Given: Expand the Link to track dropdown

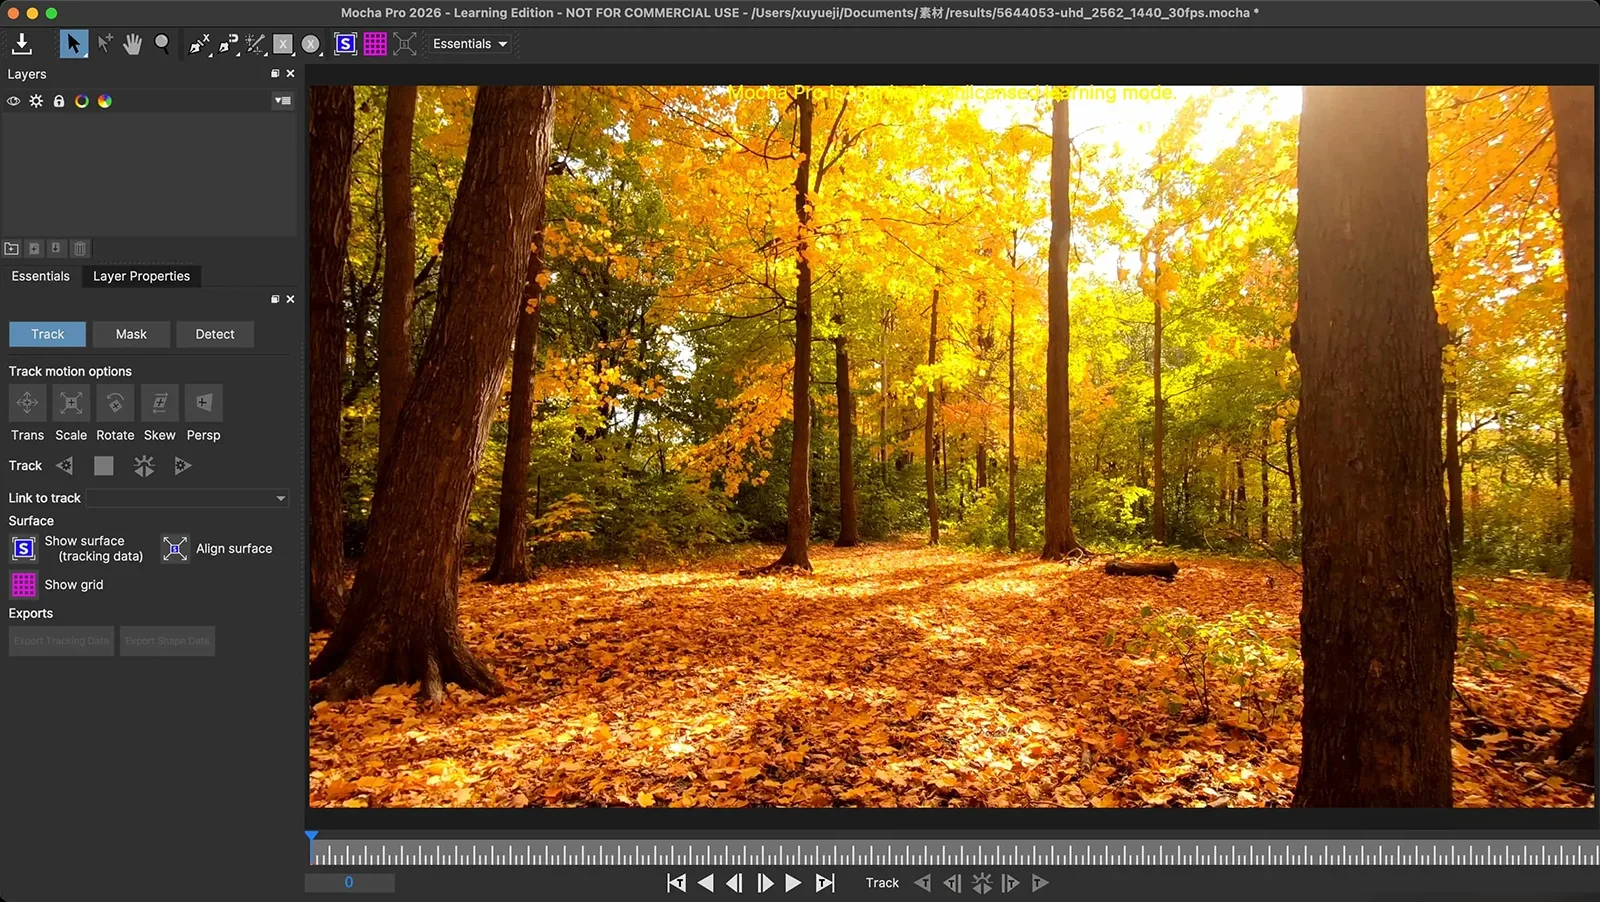Looking at the screenshot, I should tap(188, 498).
